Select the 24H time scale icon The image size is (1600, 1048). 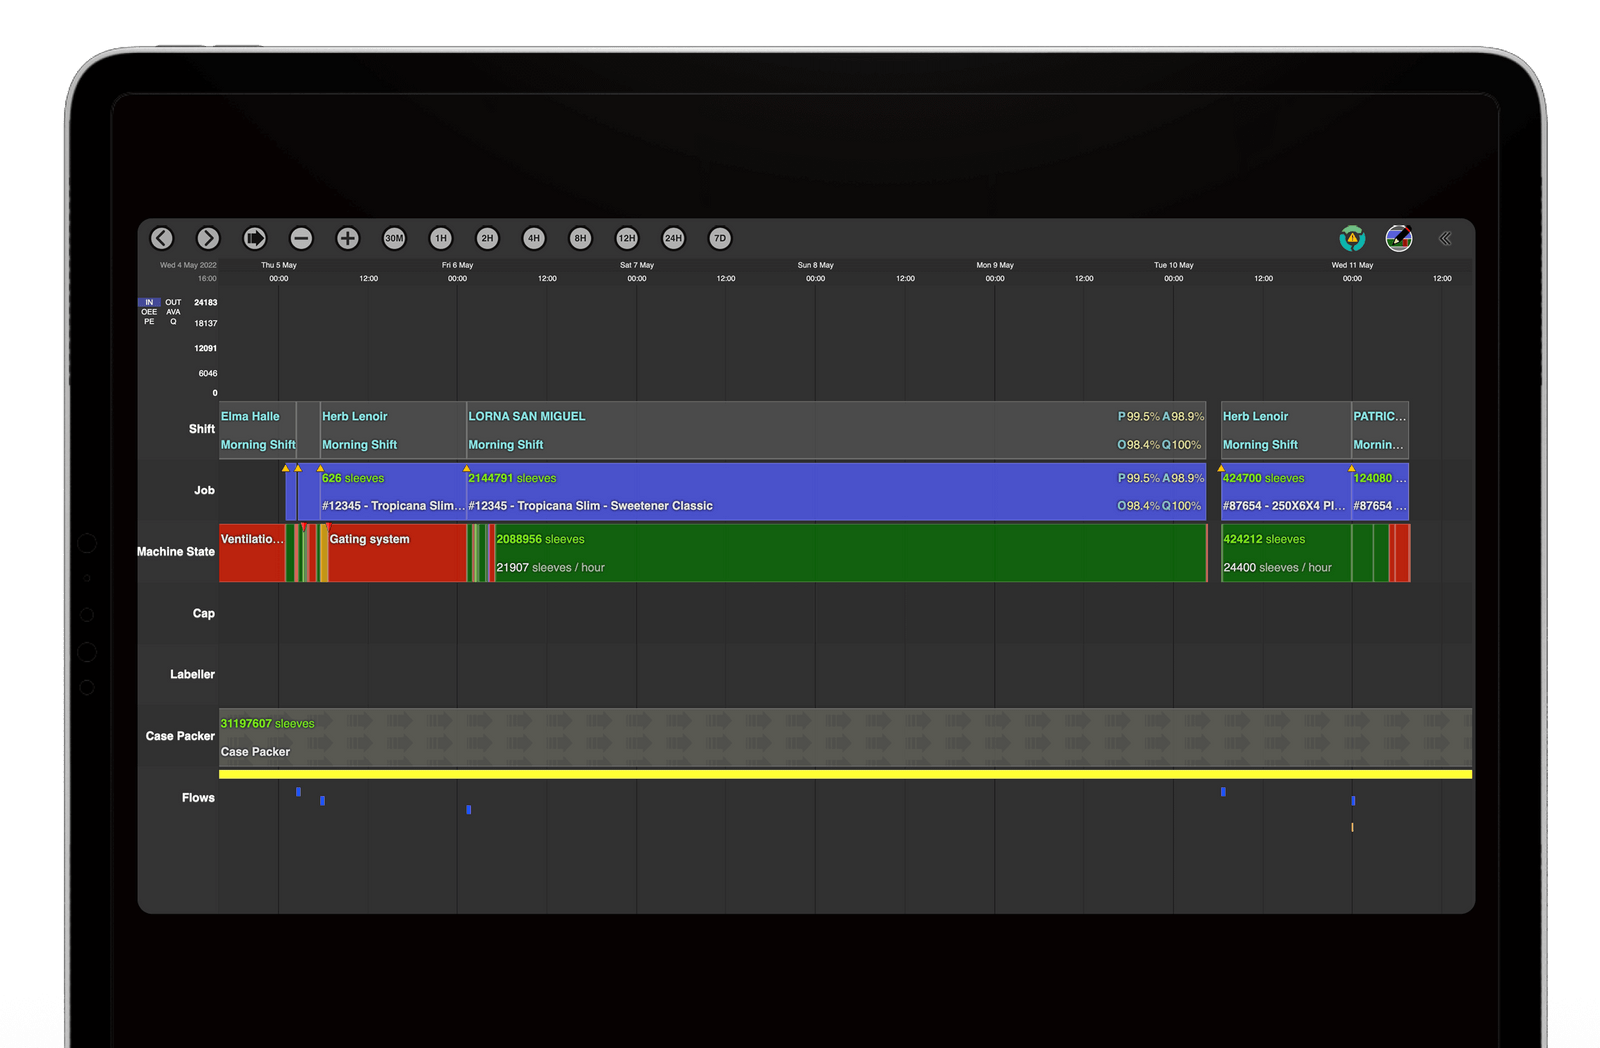[673, 238]
